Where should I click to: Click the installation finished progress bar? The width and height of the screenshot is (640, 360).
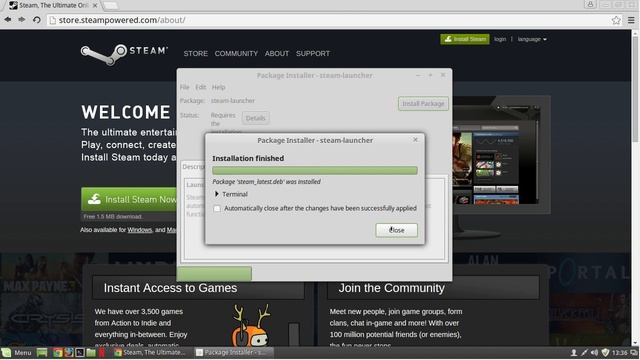(x=315, y=171)
